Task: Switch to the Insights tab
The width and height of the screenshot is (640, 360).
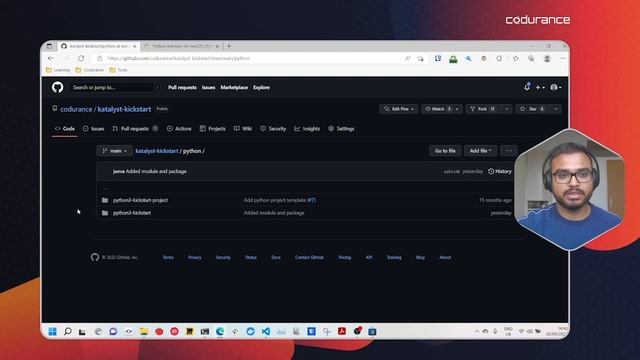Action: pos(307,129)
